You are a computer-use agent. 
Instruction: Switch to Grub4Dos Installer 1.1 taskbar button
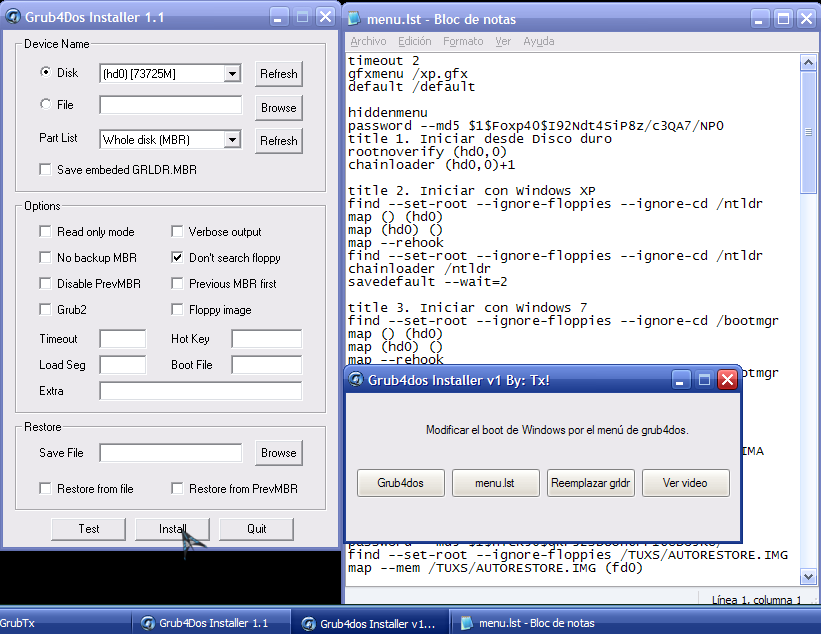pyautogui.click(x=213, y=623)
